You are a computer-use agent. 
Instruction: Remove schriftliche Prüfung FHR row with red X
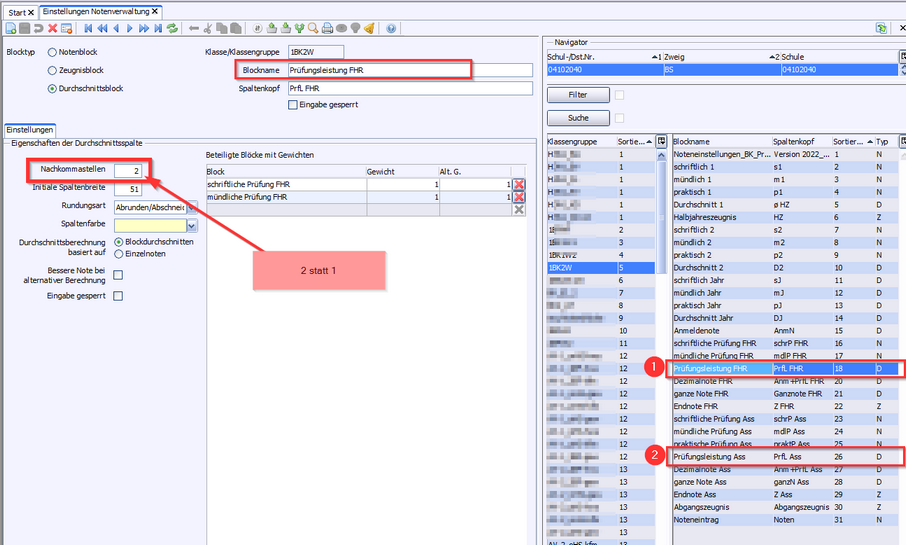tap(518, 185)
